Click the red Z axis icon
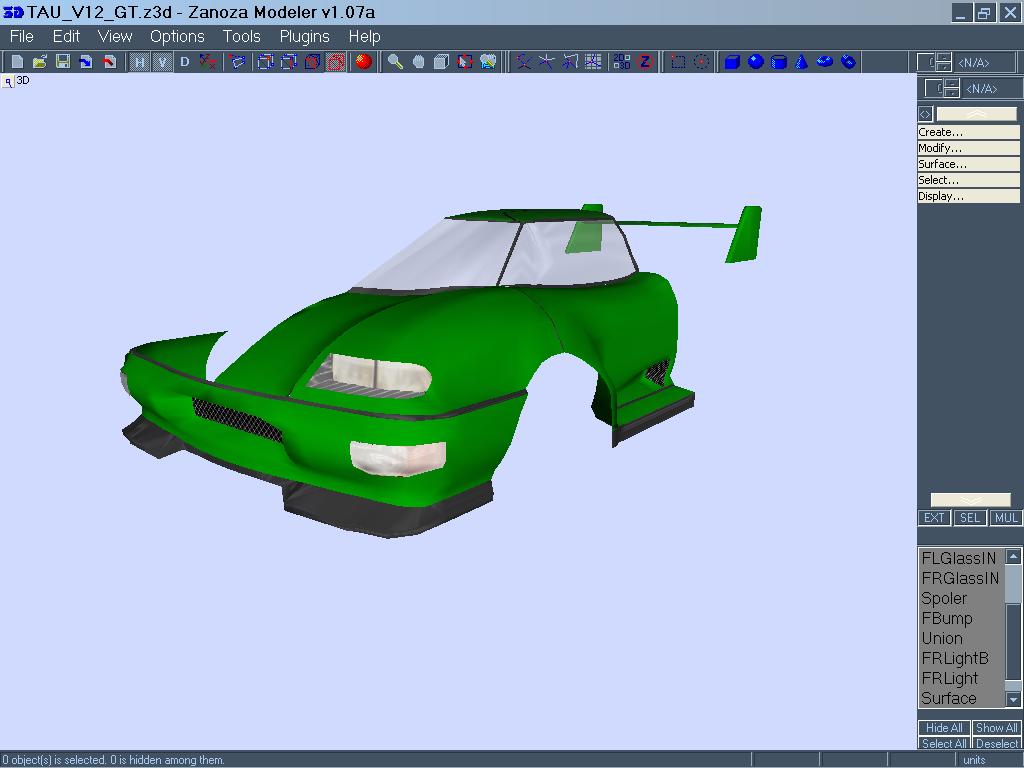Screen dimensions: 1024x768 [x=645, y=62]
